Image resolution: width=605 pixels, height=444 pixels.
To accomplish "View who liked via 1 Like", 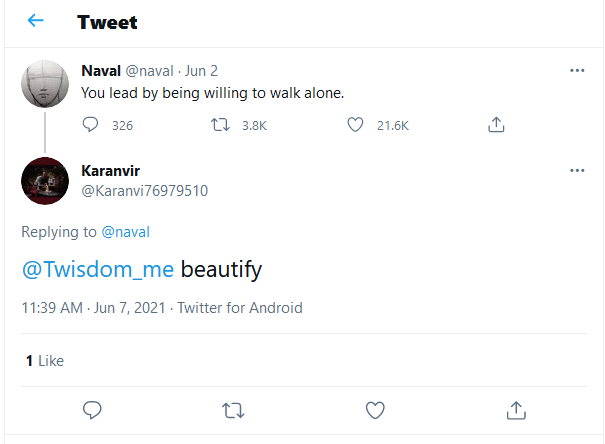I will pos(44,360).
